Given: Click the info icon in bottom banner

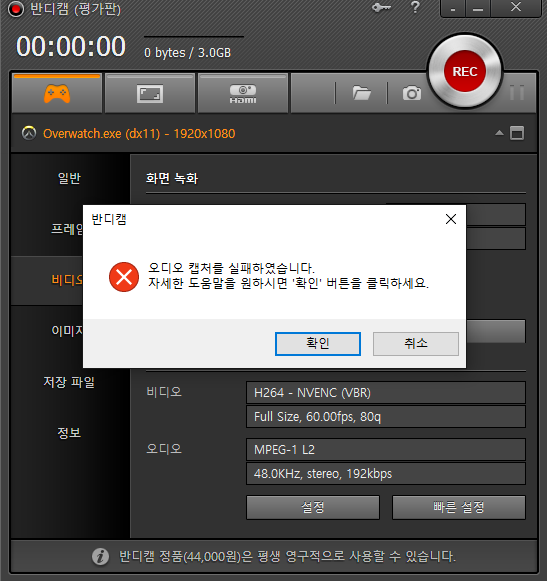Looking at the screenshot, I should pos(100,556).
